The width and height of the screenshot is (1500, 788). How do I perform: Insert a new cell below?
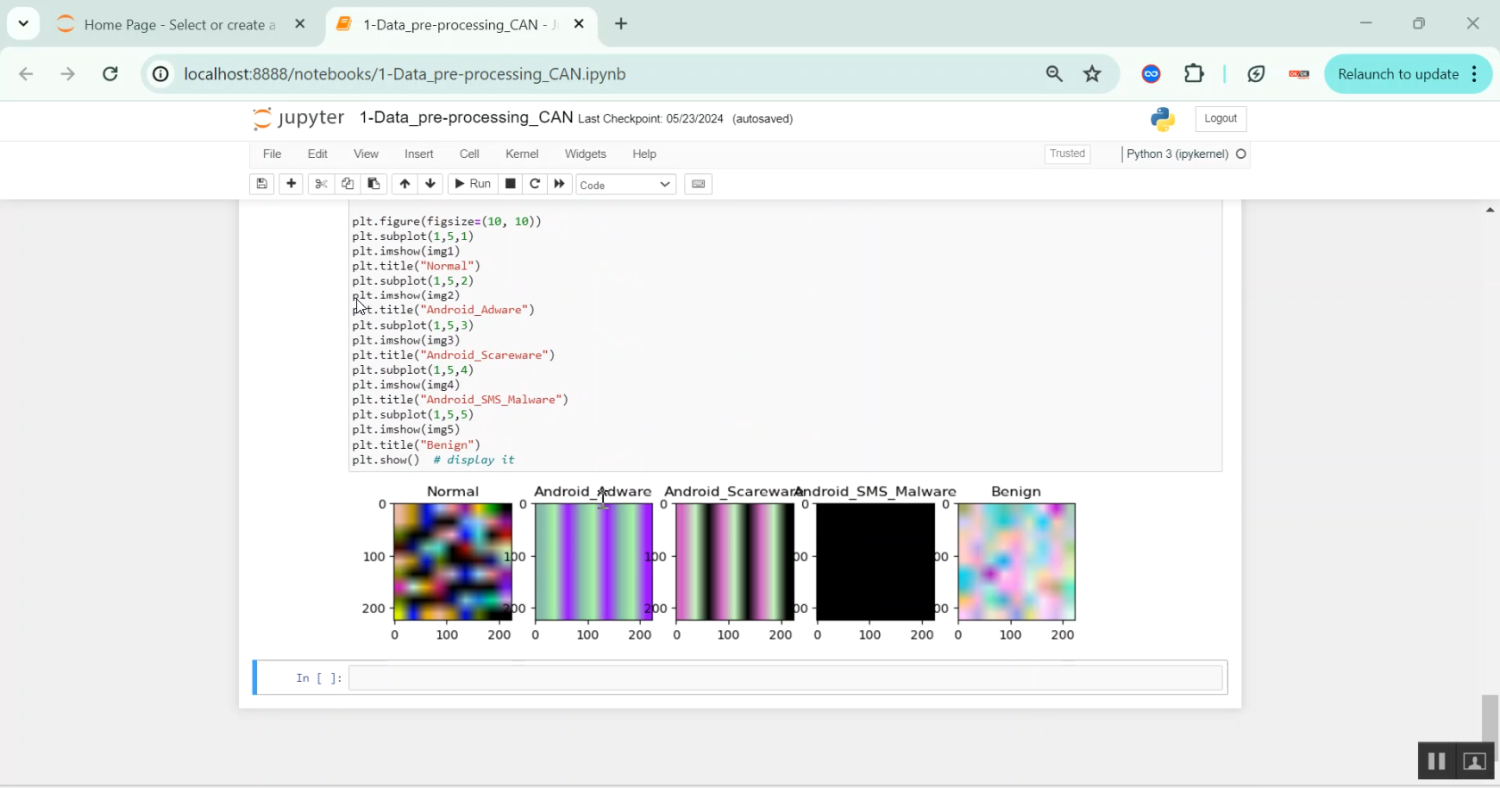click(291, 183)
